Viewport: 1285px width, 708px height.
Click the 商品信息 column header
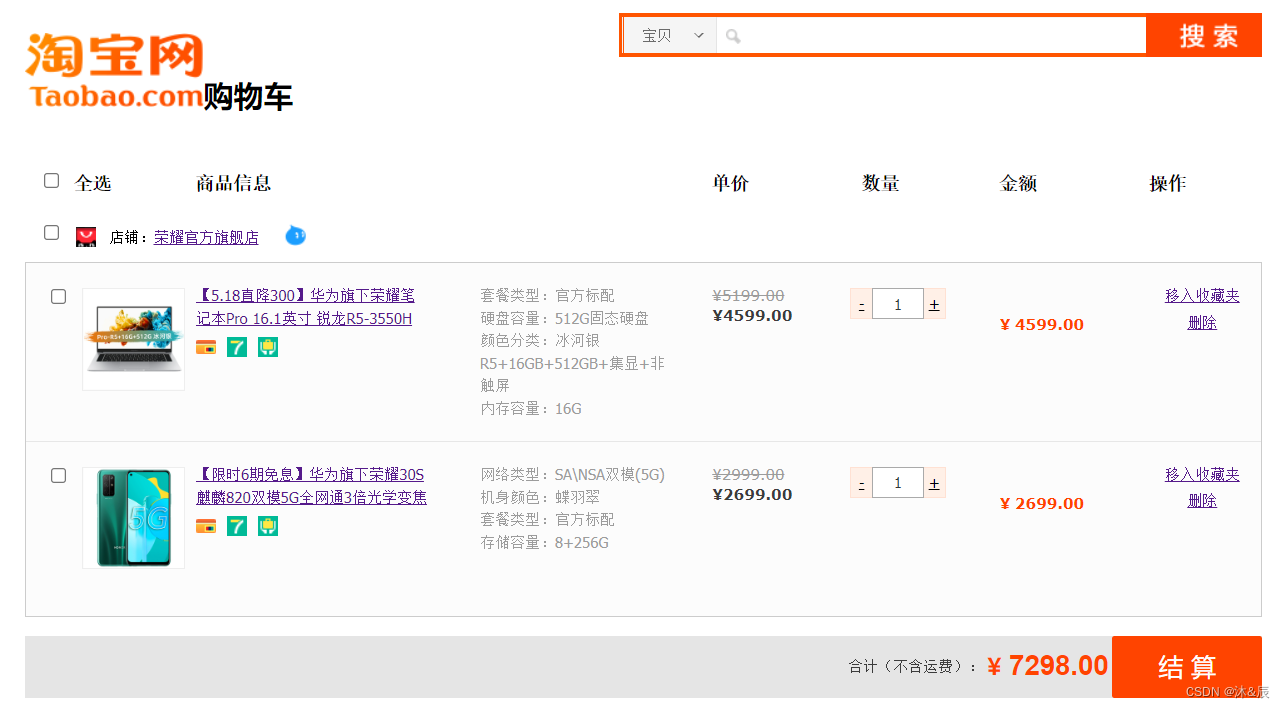pyautogui.click(x=233, y=183)
